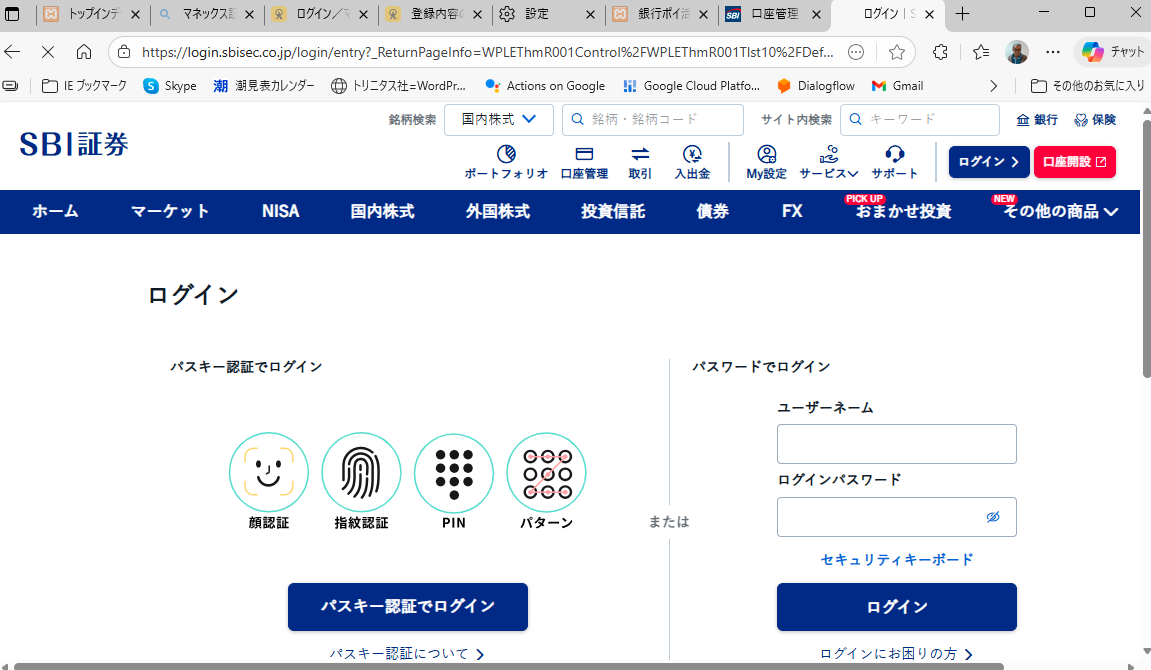Image resolution: width=1151 pixels, height=670 pixels.
Task: Expand the 国内株式 search type dropdown
Action: point(498,120)
